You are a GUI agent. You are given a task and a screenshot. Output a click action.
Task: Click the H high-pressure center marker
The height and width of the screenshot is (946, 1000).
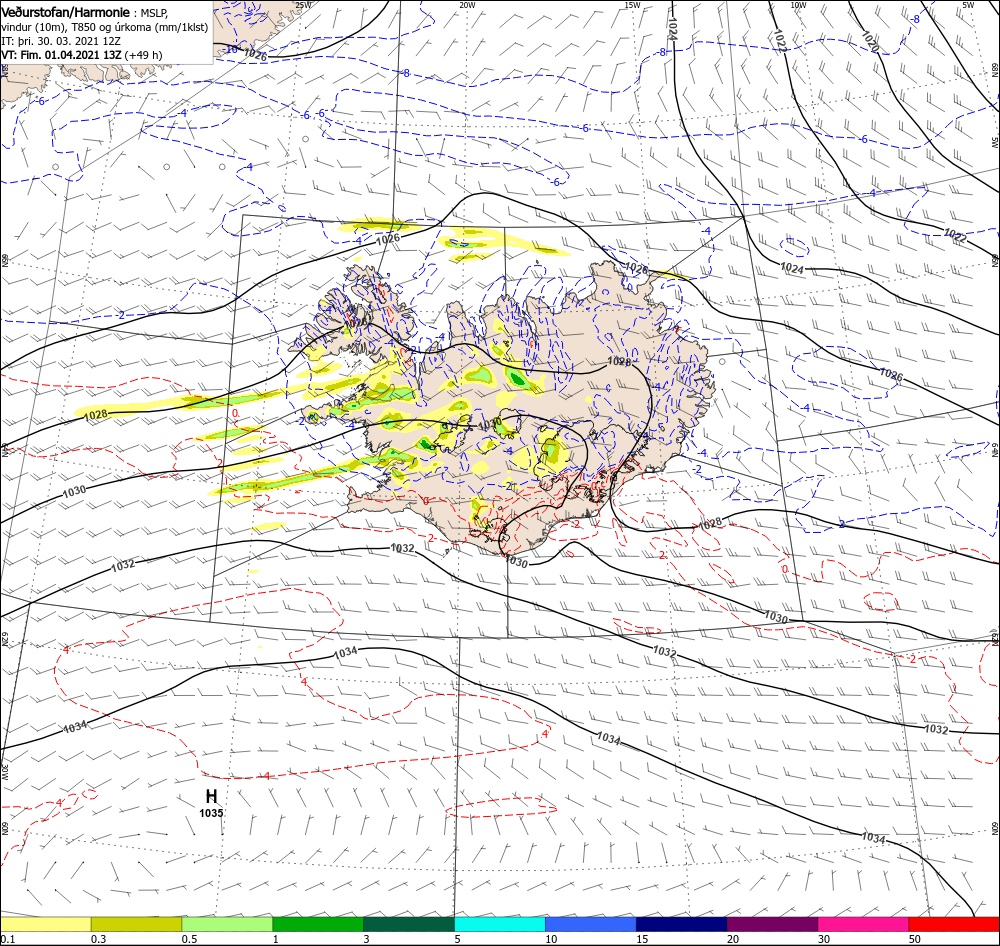[212, 796]
